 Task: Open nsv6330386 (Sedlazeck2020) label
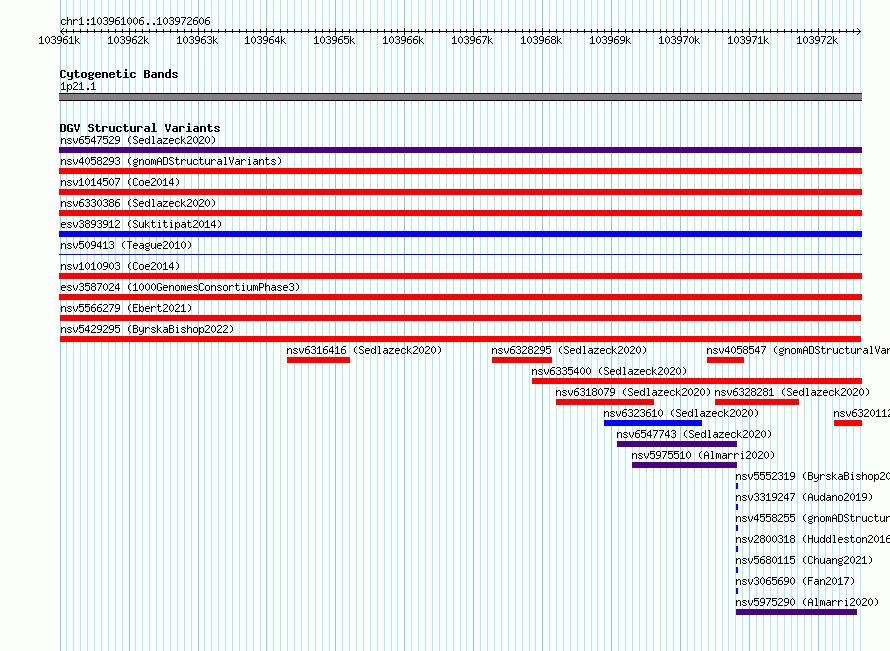(x=138, y=203)
